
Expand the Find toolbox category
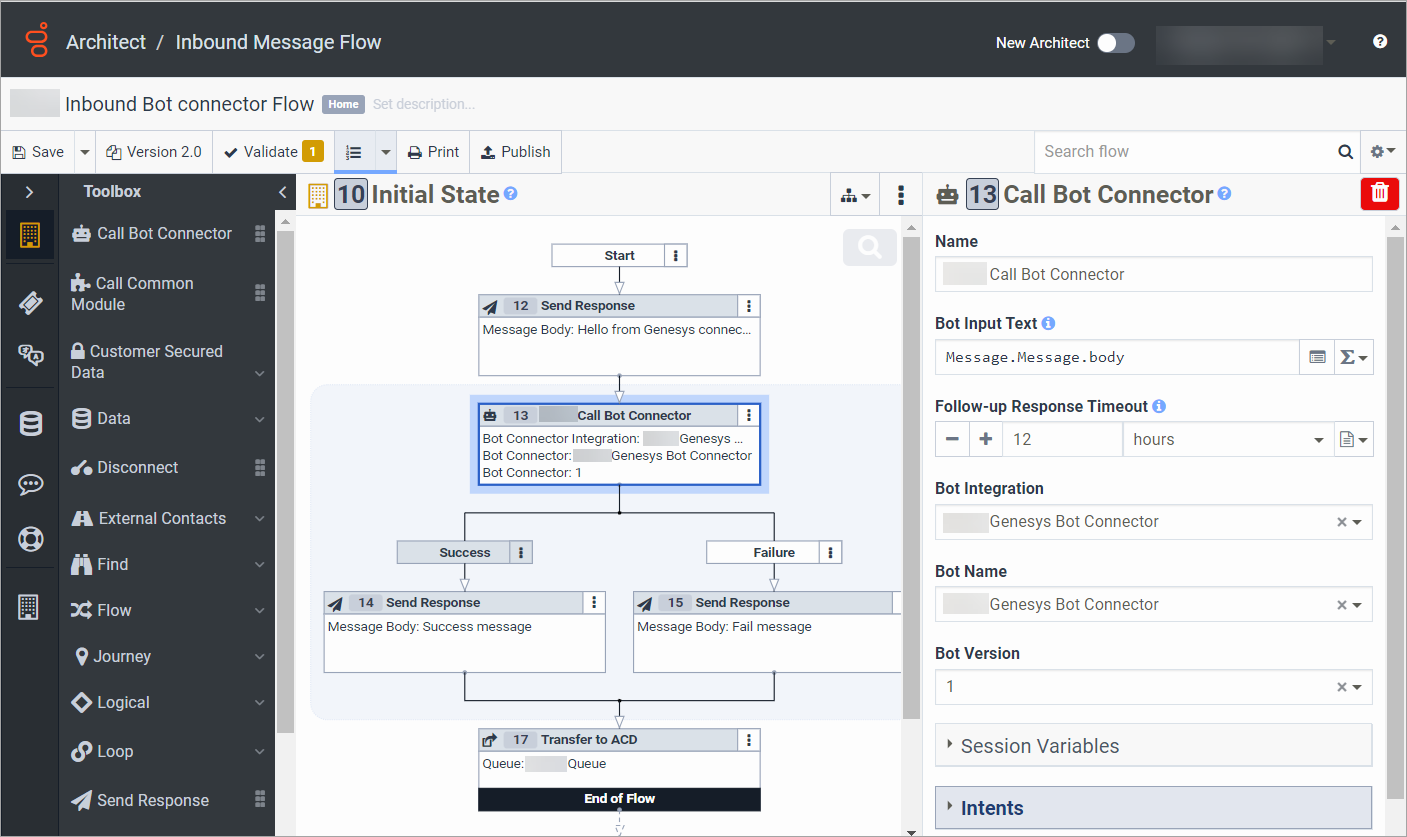(x=168, y=565)
